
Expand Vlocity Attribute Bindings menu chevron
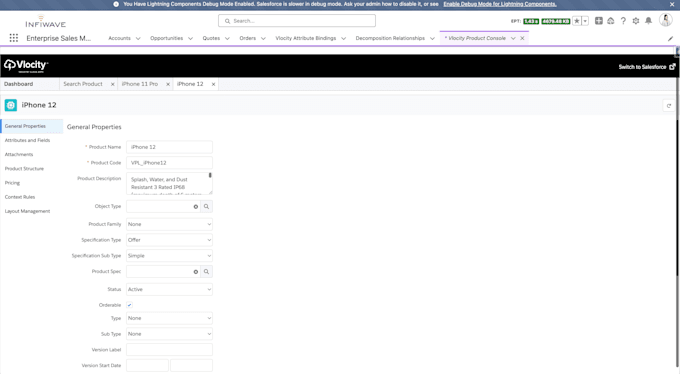pyautogui.click(x=343, y=39)
